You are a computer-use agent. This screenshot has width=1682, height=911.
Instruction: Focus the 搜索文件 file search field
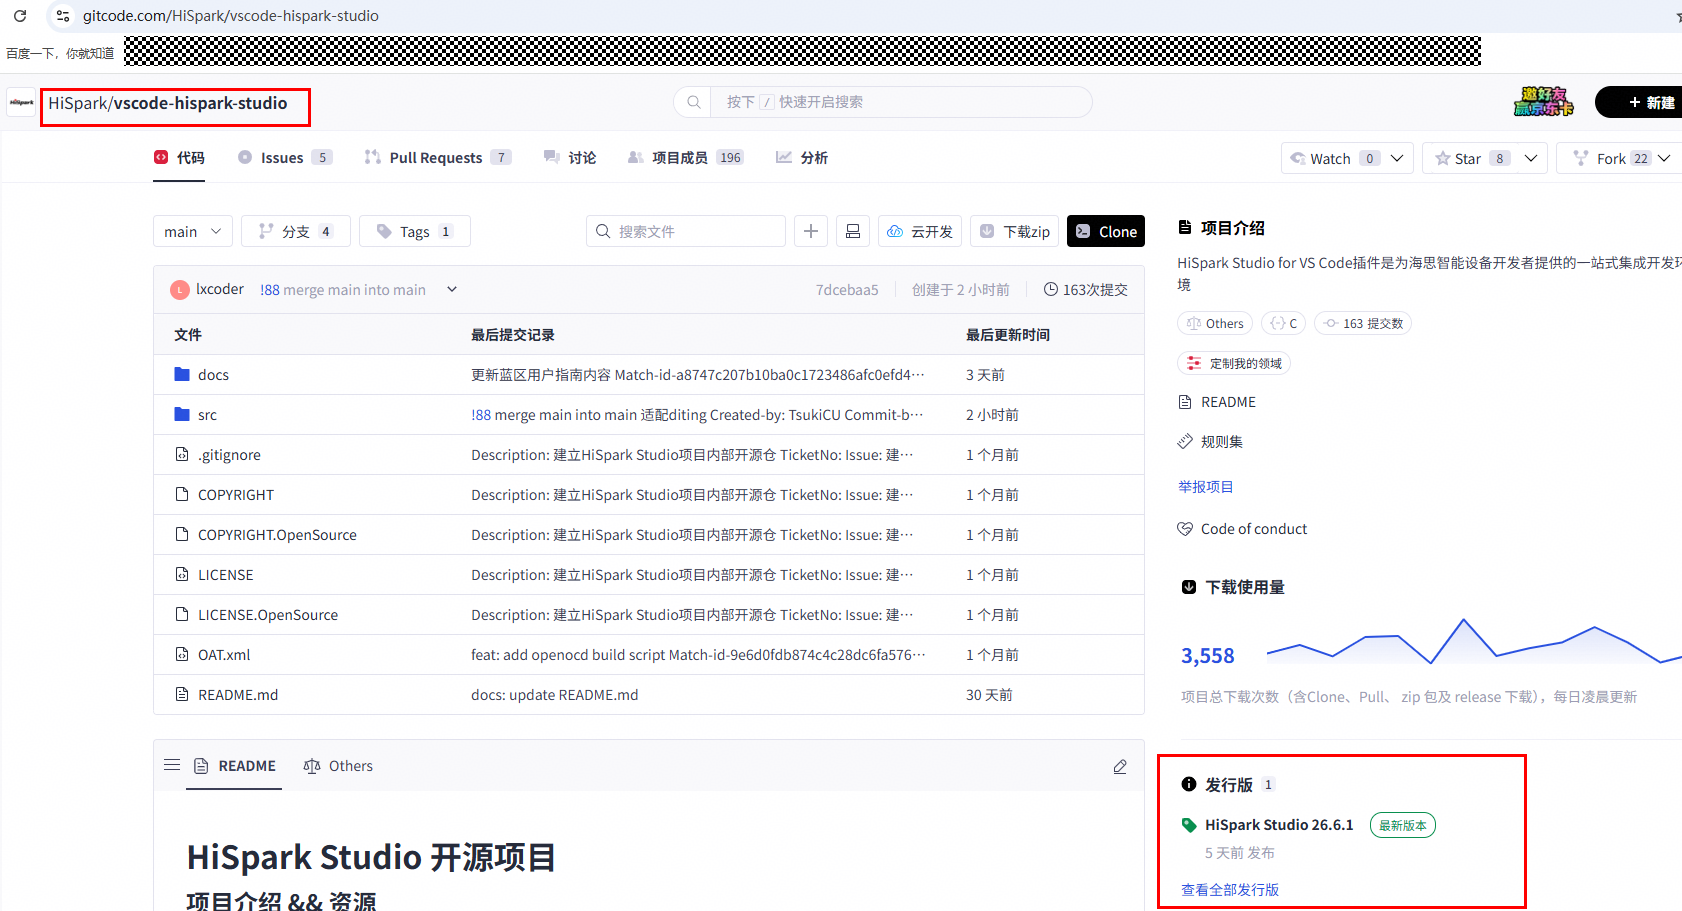tap(686, 231)
